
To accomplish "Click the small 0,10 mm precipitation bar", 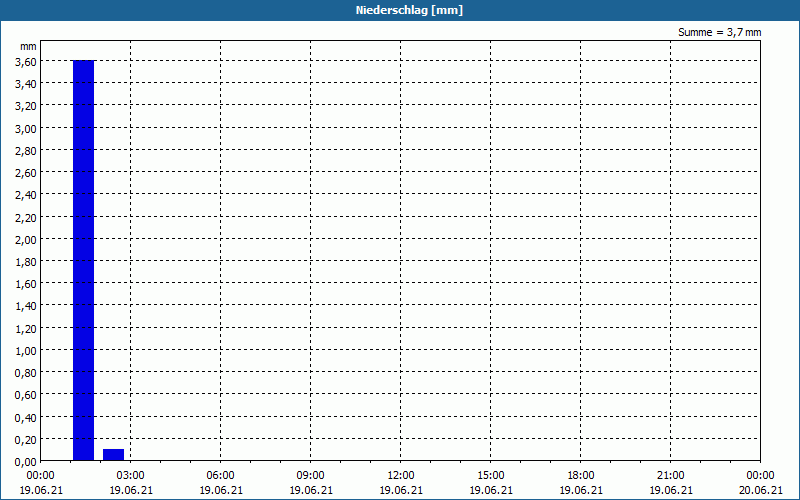I will [113, 455].
